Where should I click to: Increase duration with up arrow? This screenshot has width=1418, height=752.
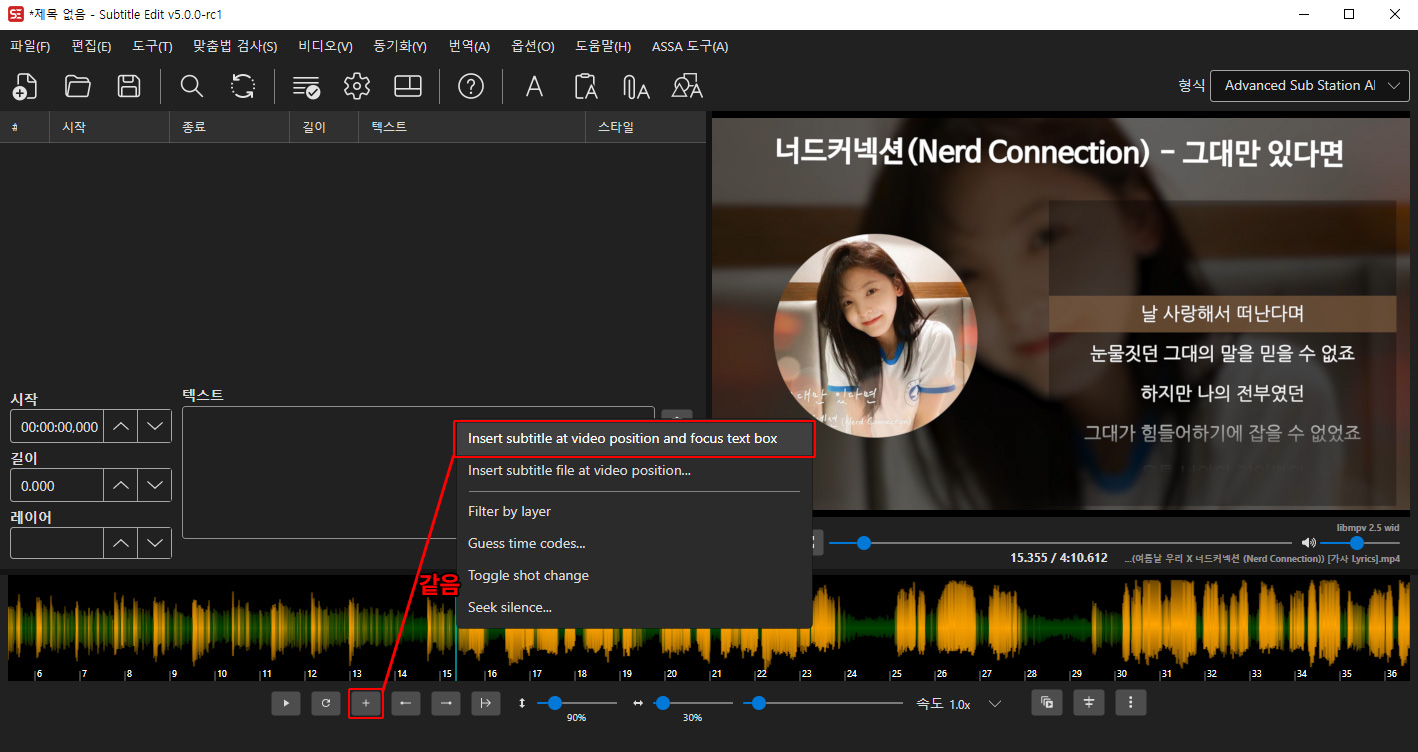click(x=121, y=485)
